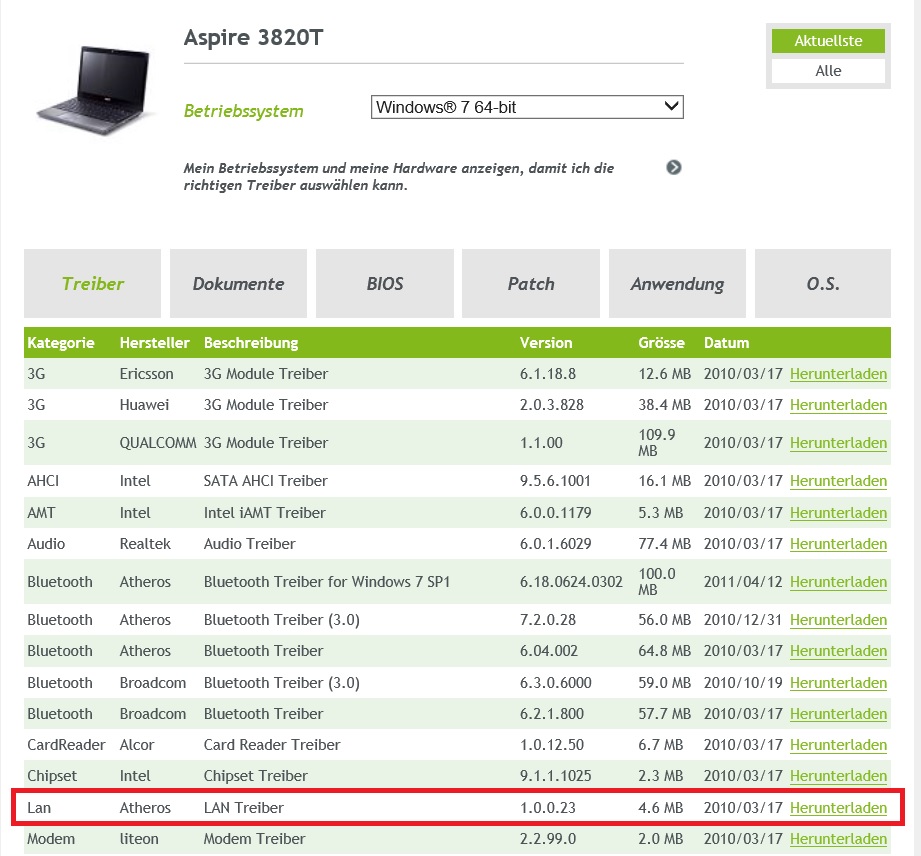The height and width of the screenshot is (856, 921).
Task: Click the Datum column header
Action: 727,343
